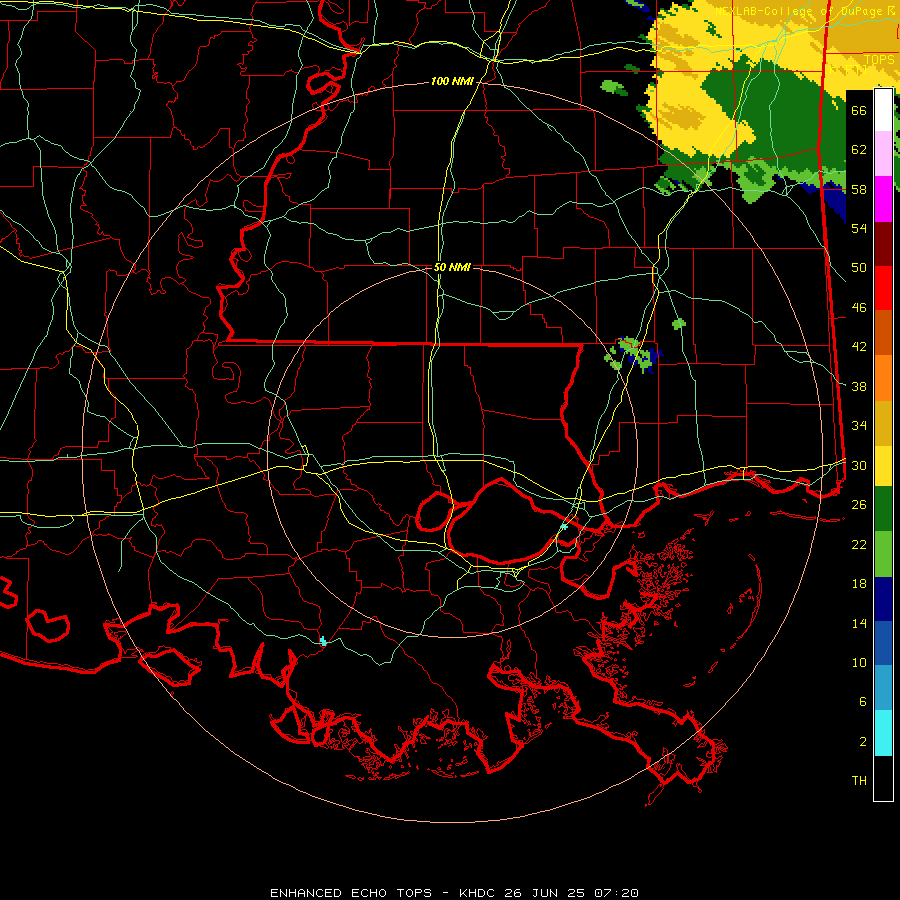Click the "50" legend value
The width and height of the screenshot is (900, 900).
(x=859, y=268)
